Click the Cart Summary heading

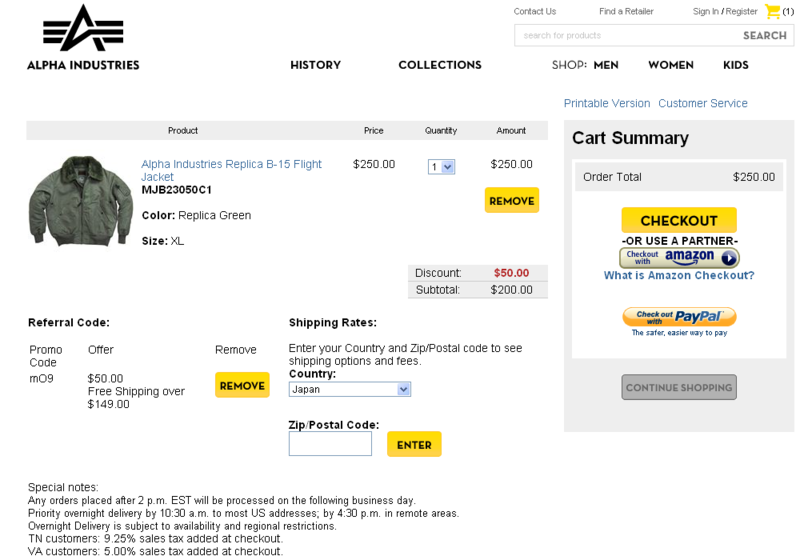point(630,138)
